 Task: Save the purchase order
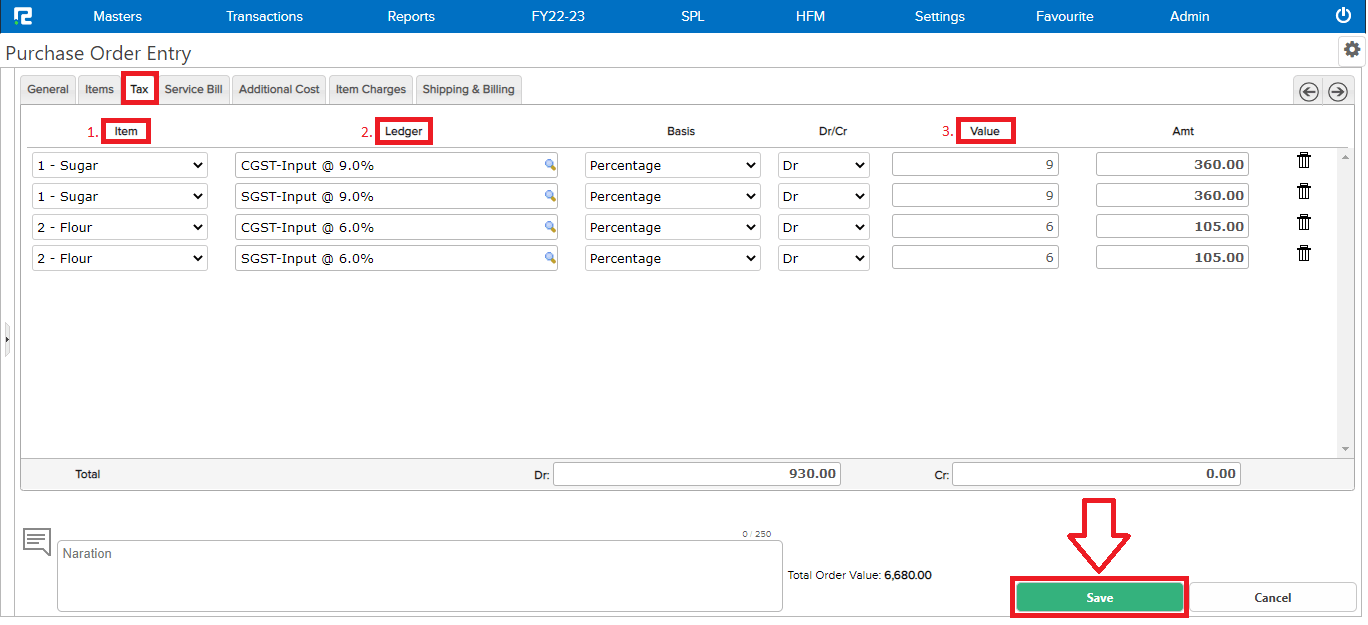[x=1099, y=597]
